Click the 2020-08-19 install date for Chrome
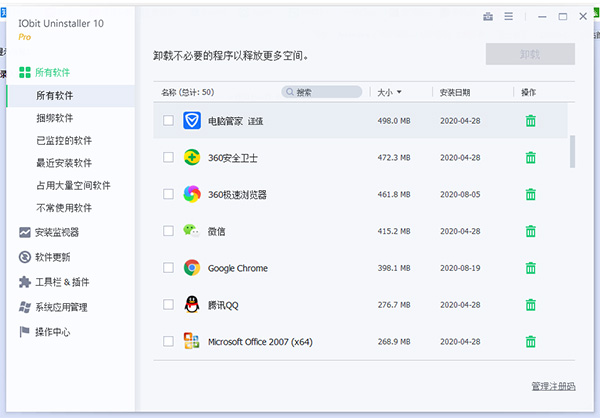This screenshot has width=600, height=418. point(460,268)
